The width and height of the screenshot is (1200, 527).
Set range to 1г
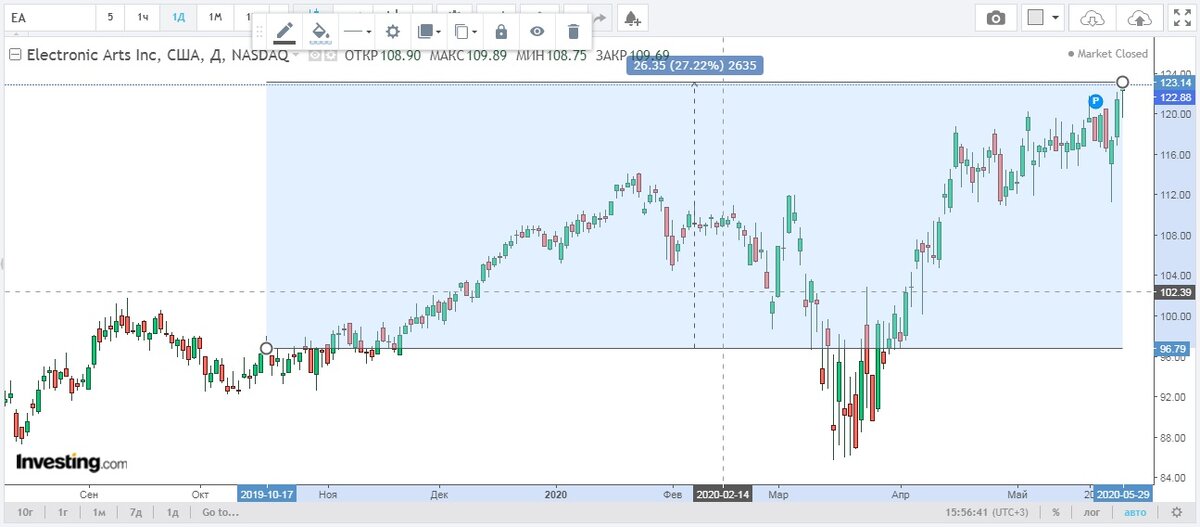(62, 513)
